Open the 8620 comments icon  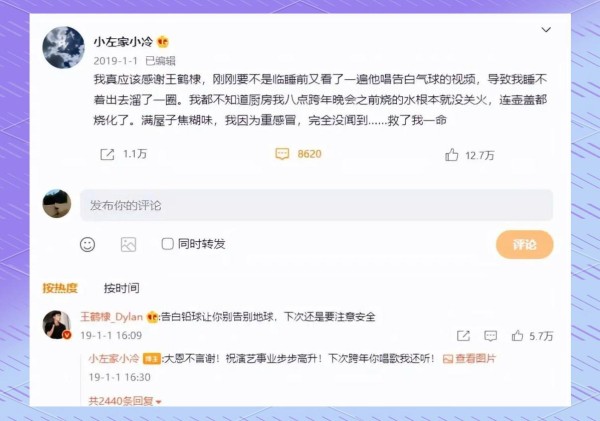[282, 154]
